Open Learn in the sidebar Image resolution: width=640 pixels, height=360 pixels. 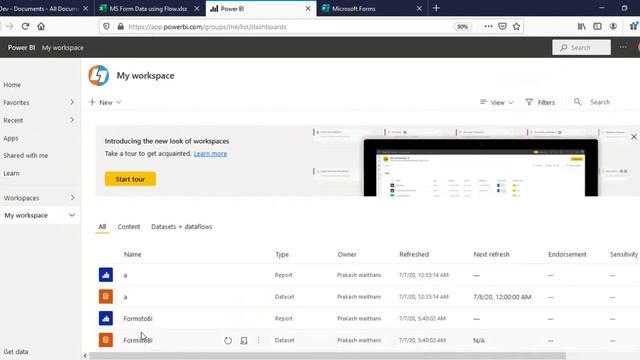(11, 173)
